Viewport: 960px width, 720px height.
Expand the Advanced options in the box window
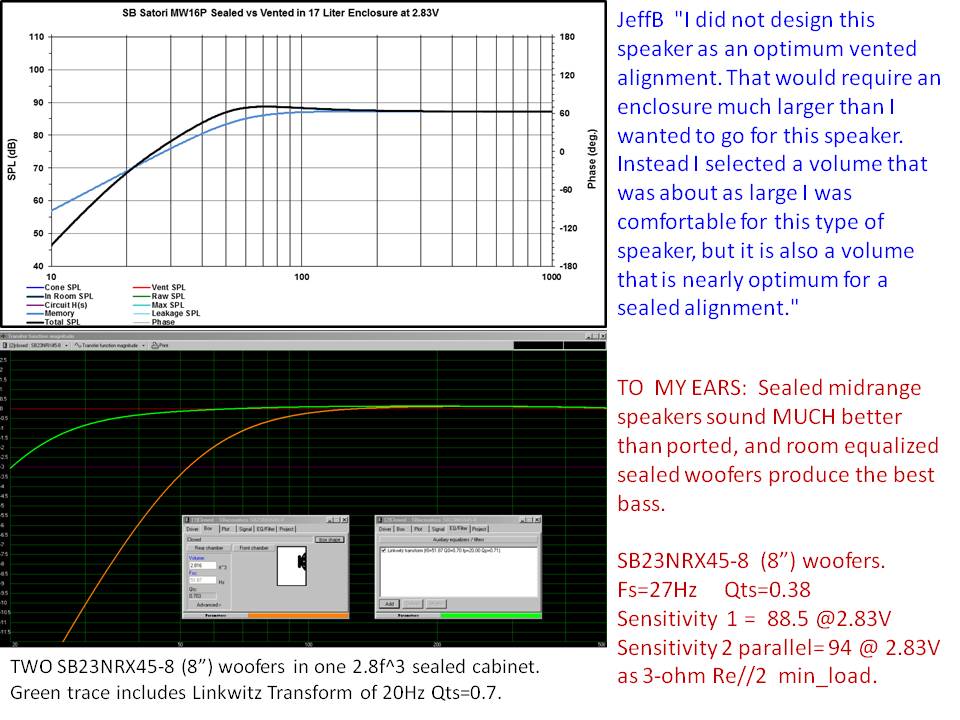(x=209, y=605)
